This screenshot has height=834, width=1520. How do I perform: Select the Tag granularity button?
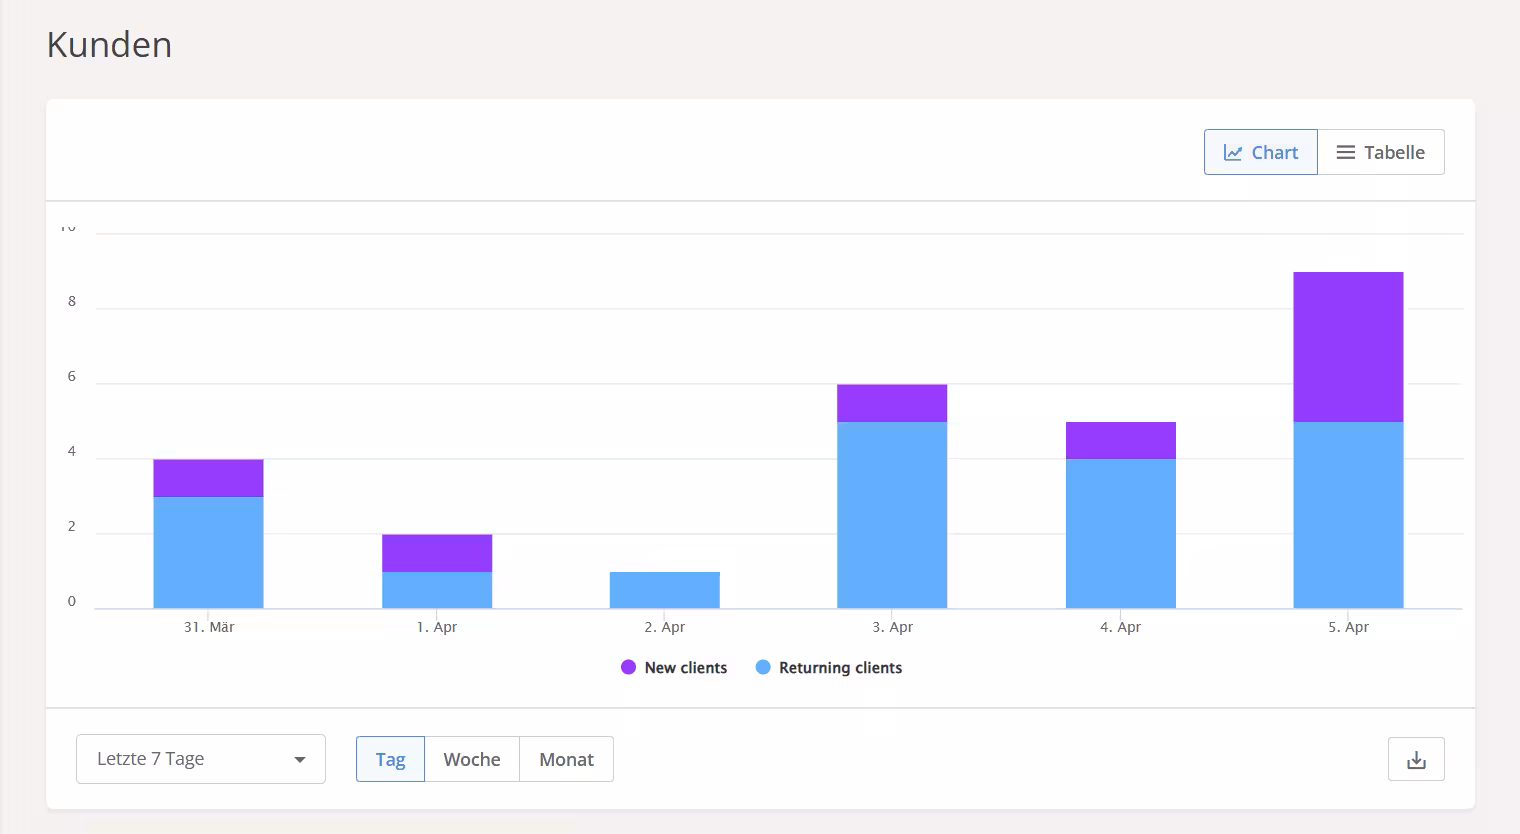point(390,759)
